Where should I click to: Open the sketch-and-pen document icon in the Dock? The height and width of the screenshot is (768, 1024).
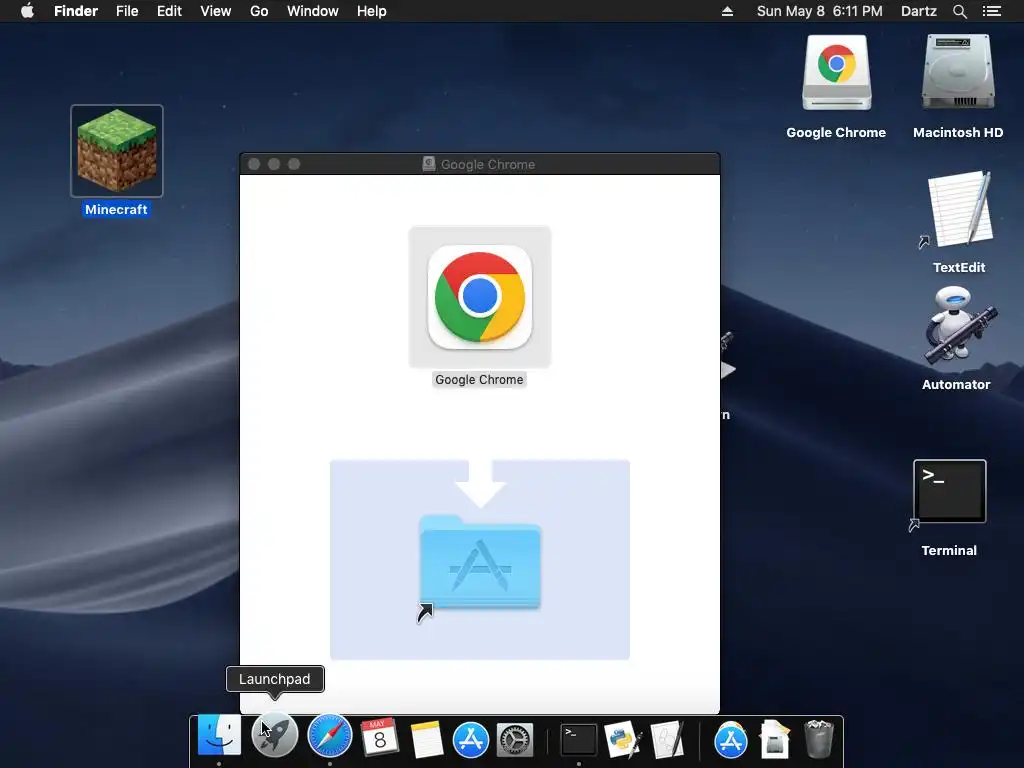(667, 740)
